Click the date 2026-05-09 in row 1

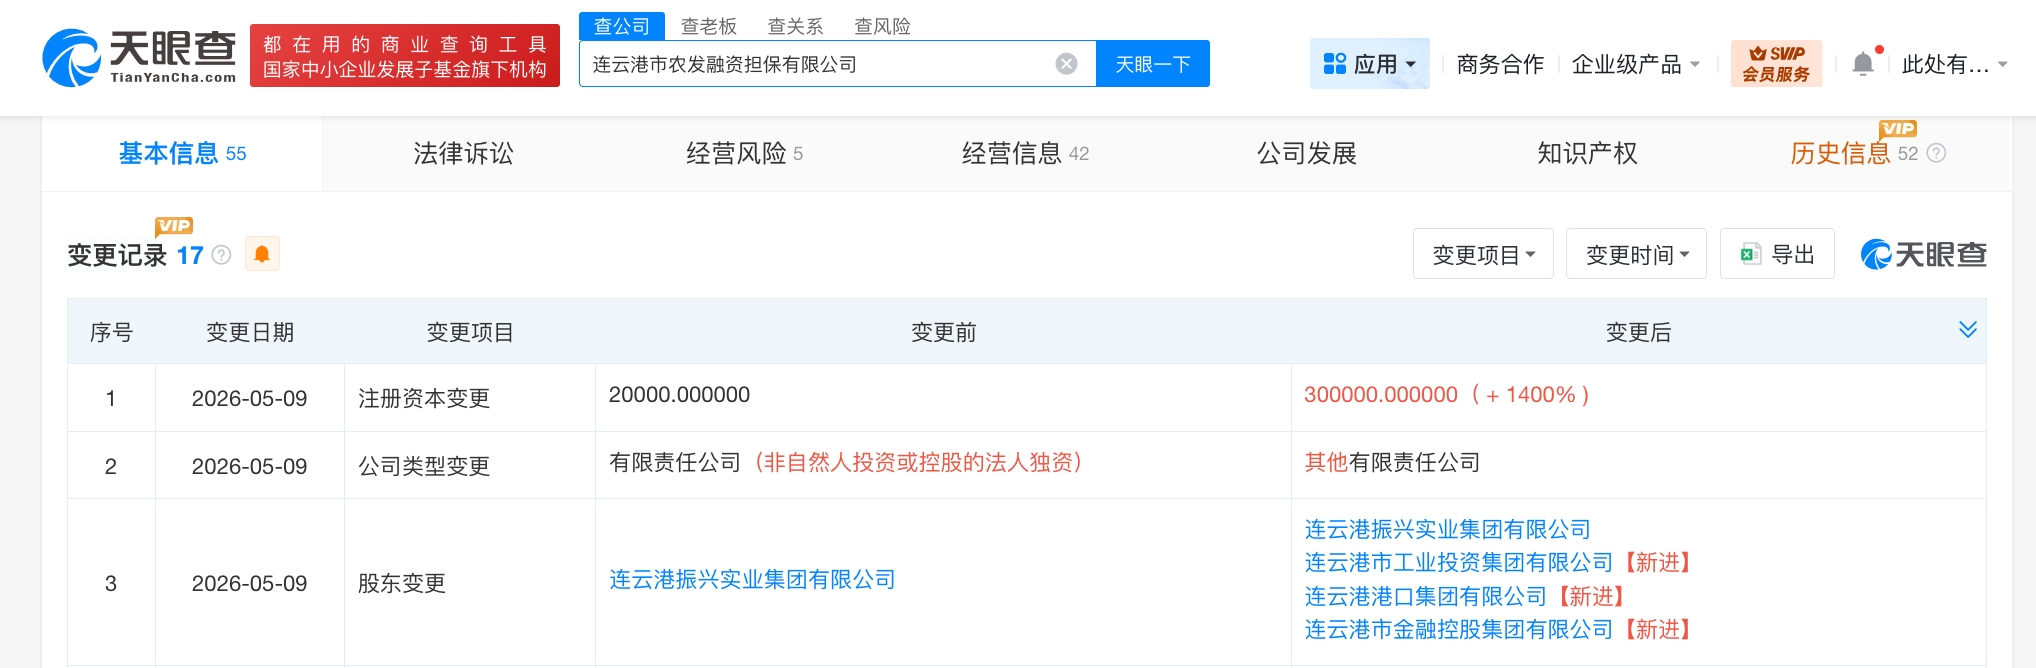[249, 398]
